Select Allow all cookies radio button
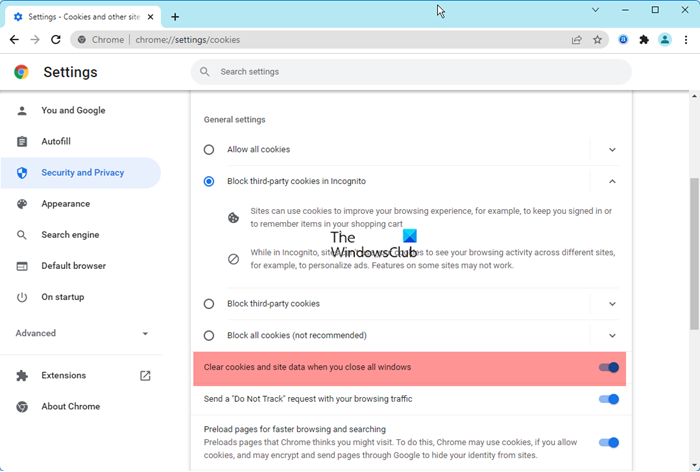700x472 pixels. pos(208,150)
